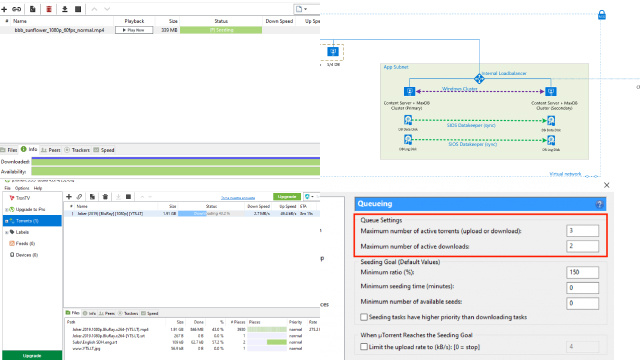
Task: Click the chain link Add URL icon in lower window
Action: tap(80, 197)
